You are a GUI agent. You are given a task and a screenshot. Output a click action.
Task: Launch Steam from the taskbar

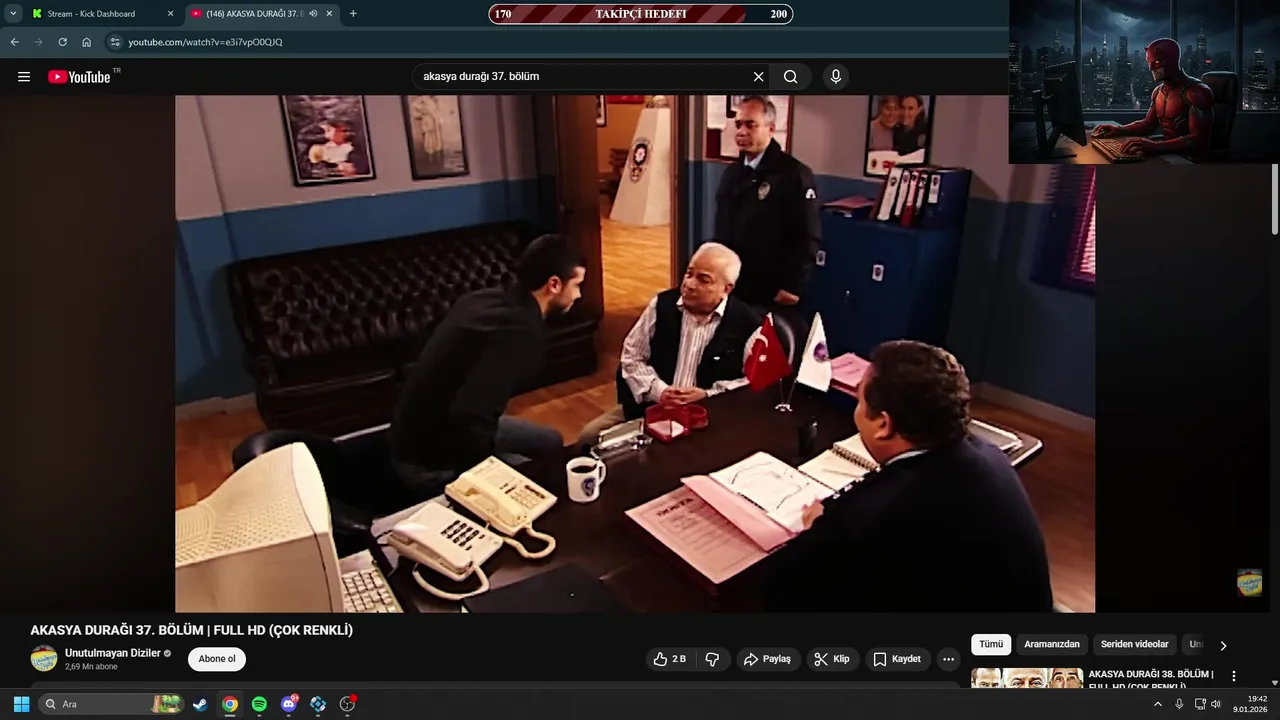200,704
